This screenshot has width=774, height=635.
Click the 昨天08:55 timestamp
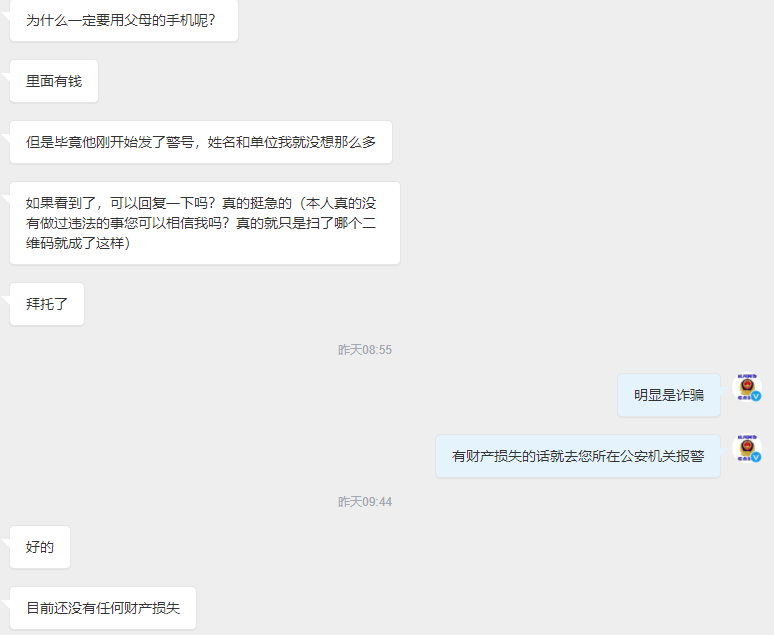click(365, 350)
